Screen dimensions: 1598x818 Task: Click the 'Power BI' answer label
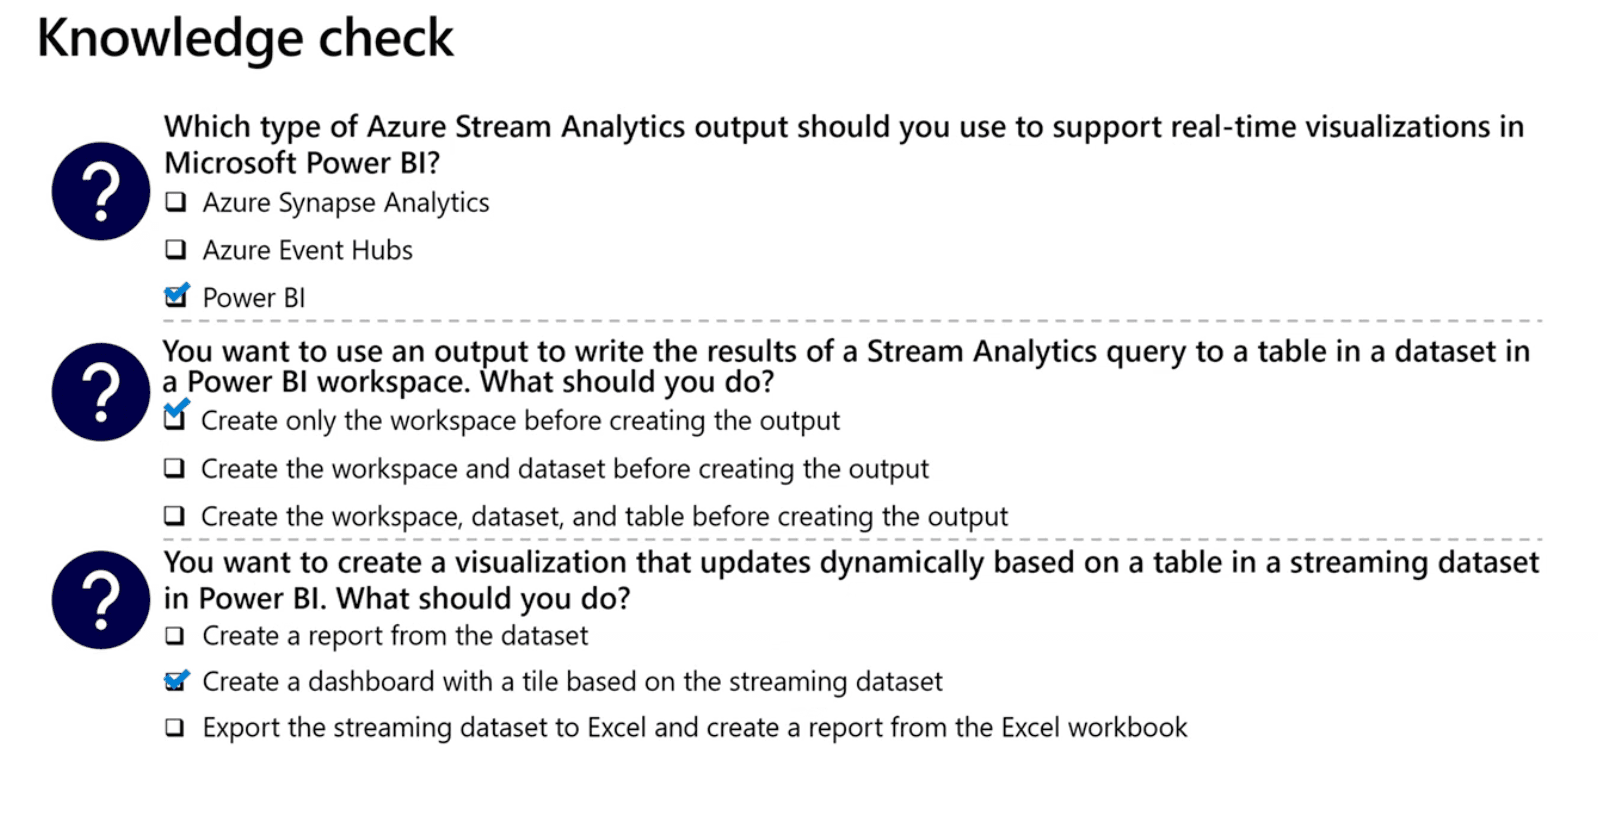click(253, 298)
